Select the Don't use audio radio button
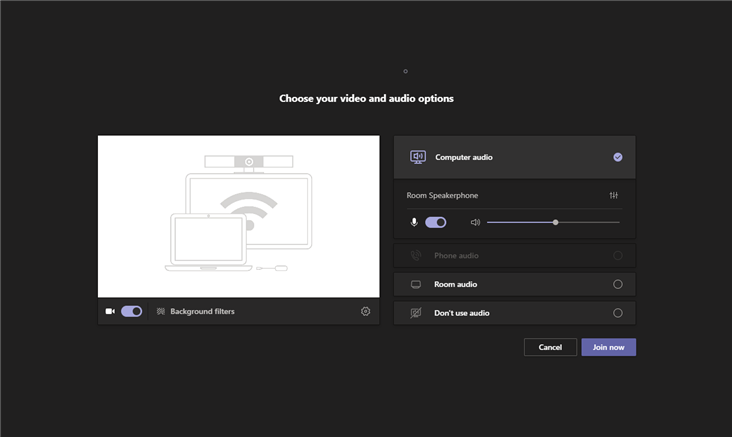Viewport: 732px width, 437px height. pyautogui.click(x=617, y=313)
